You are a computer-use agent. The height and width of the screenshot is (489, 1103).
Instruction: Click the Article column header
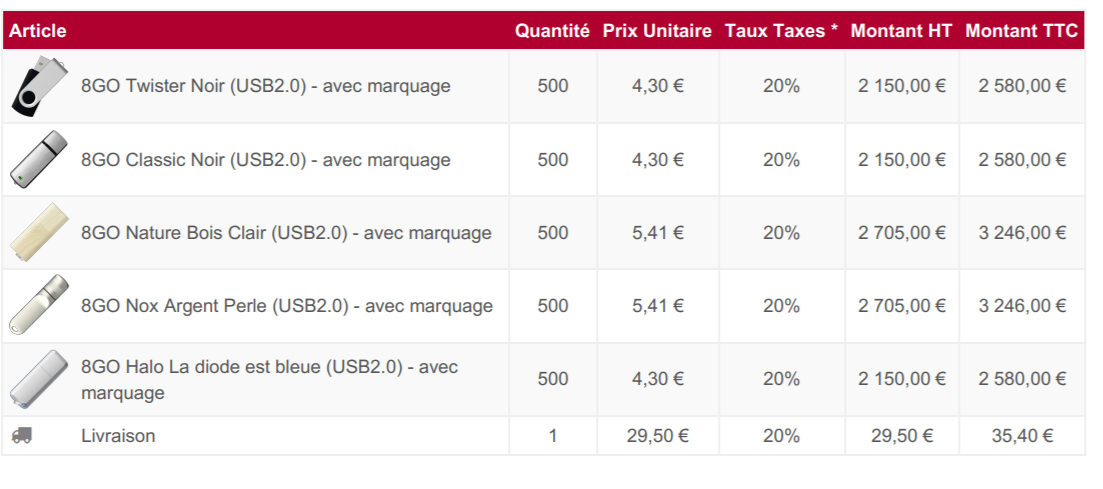[x=38, y=31]
